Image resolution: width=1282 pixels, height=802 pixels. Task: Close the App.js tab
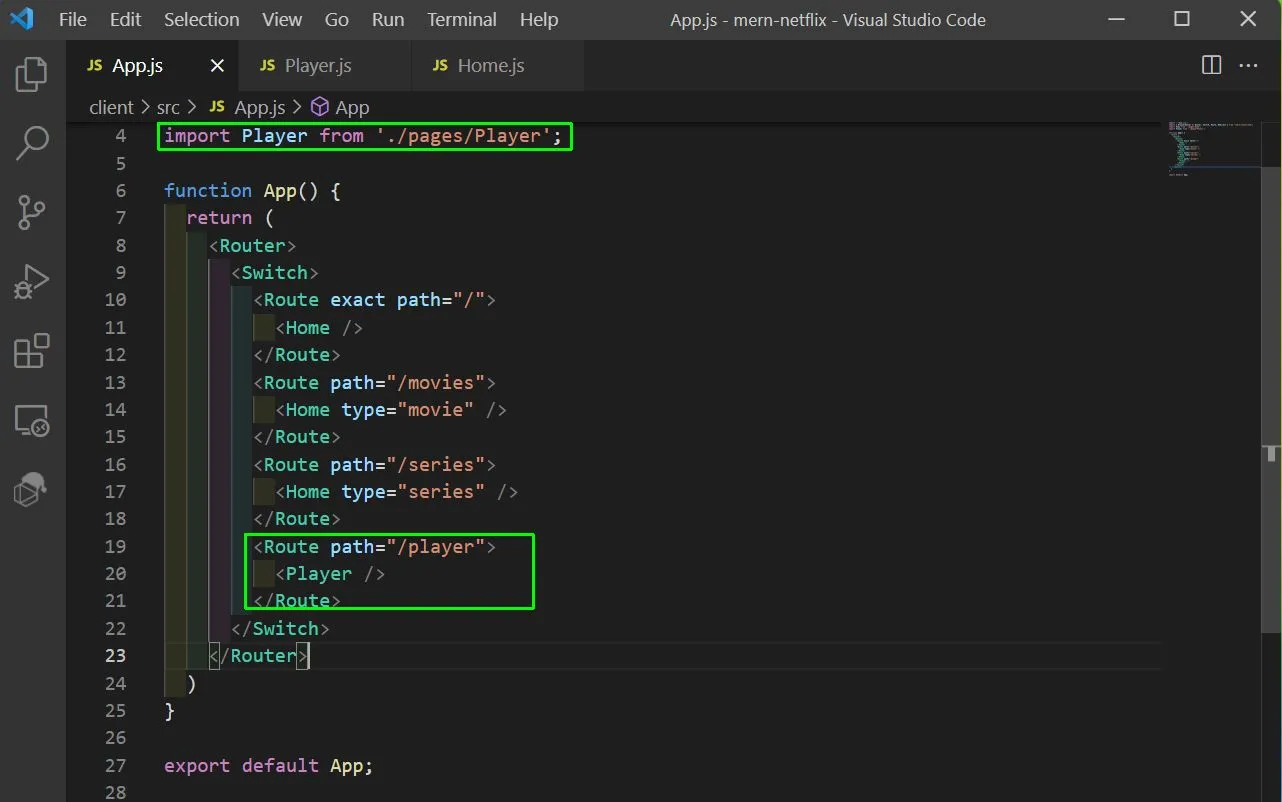click(x=217, y=65)
